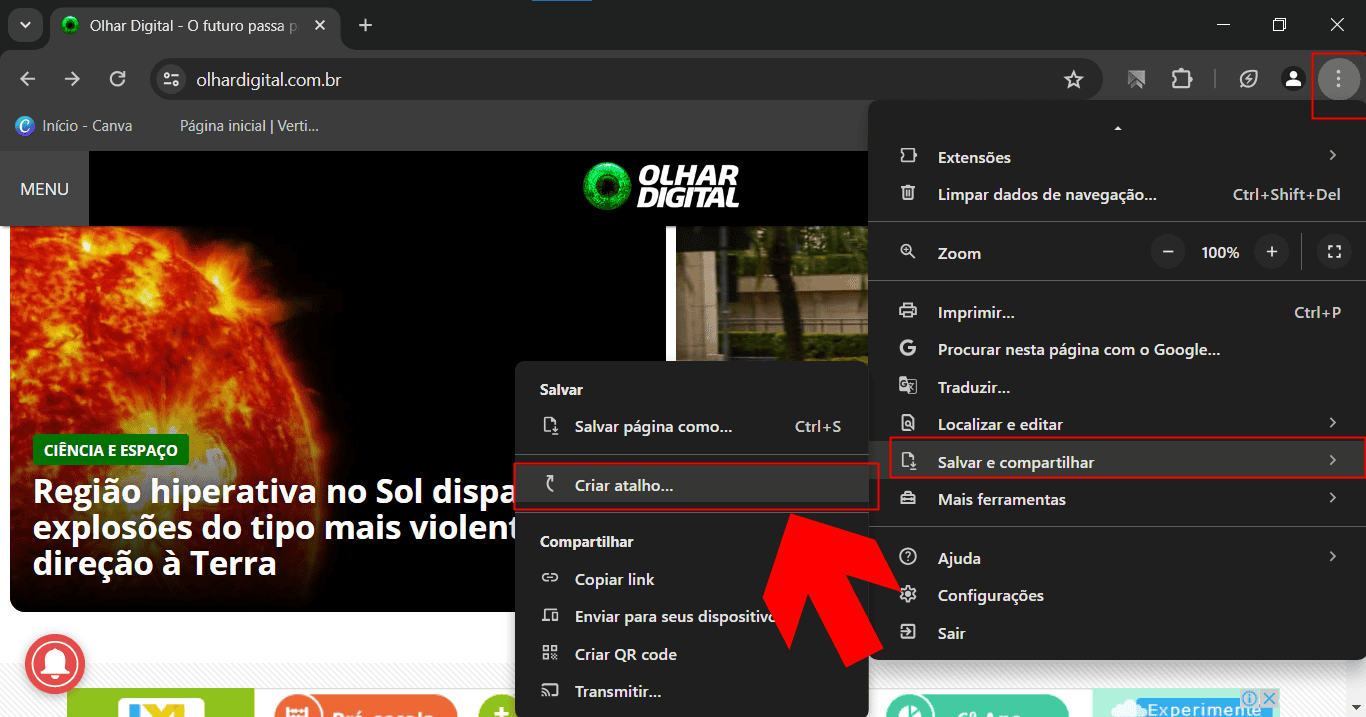View site information icon in address bar
The height and width of the screenshot is (717, 1366).
[171, 79]
